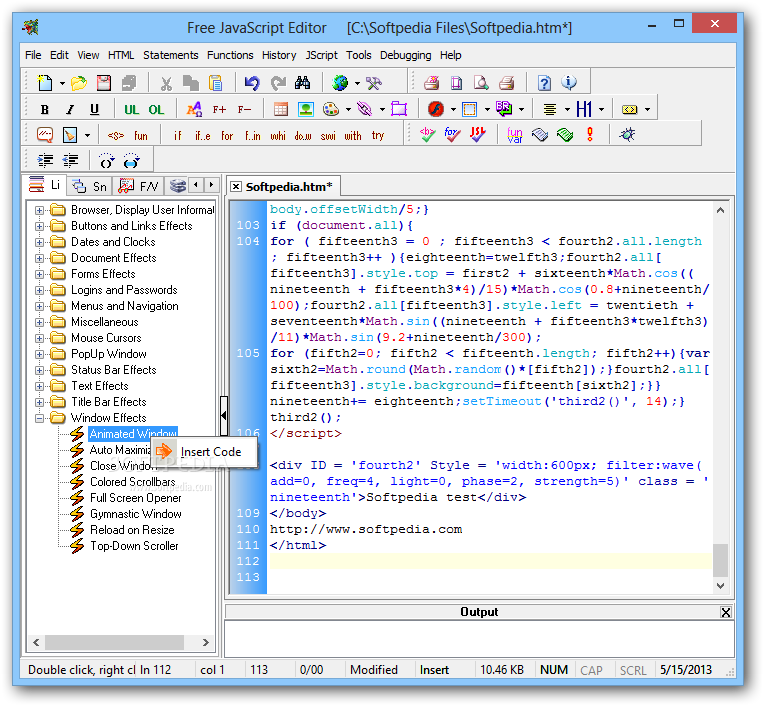This screenshot has height=706, width=764.
Task: Select Top-Down Scroller script item
Action: pos(134,546)
